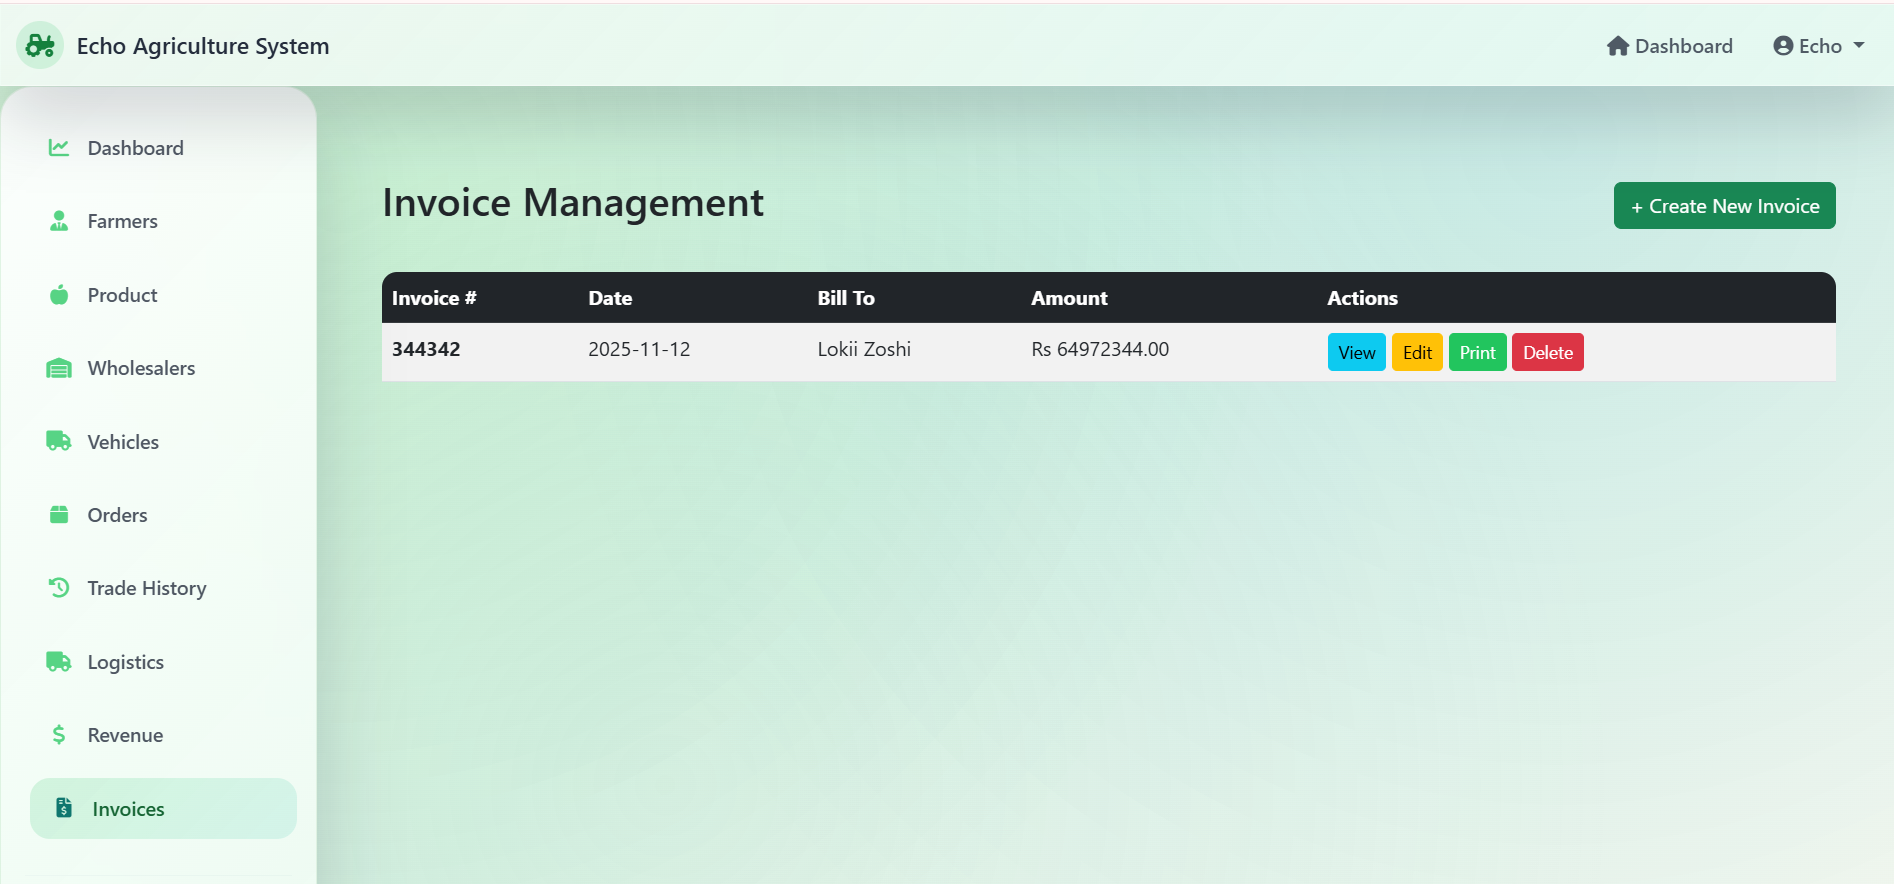
Task: Click the Trade History clock icon
Action: tap(59, 588)
